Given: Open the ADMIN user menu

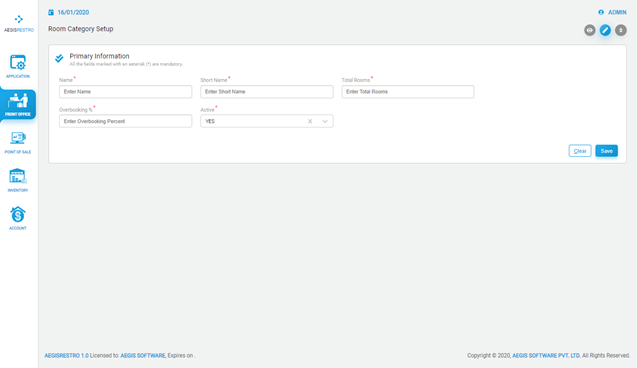Looking at the screenshot, I should point(612,12).
